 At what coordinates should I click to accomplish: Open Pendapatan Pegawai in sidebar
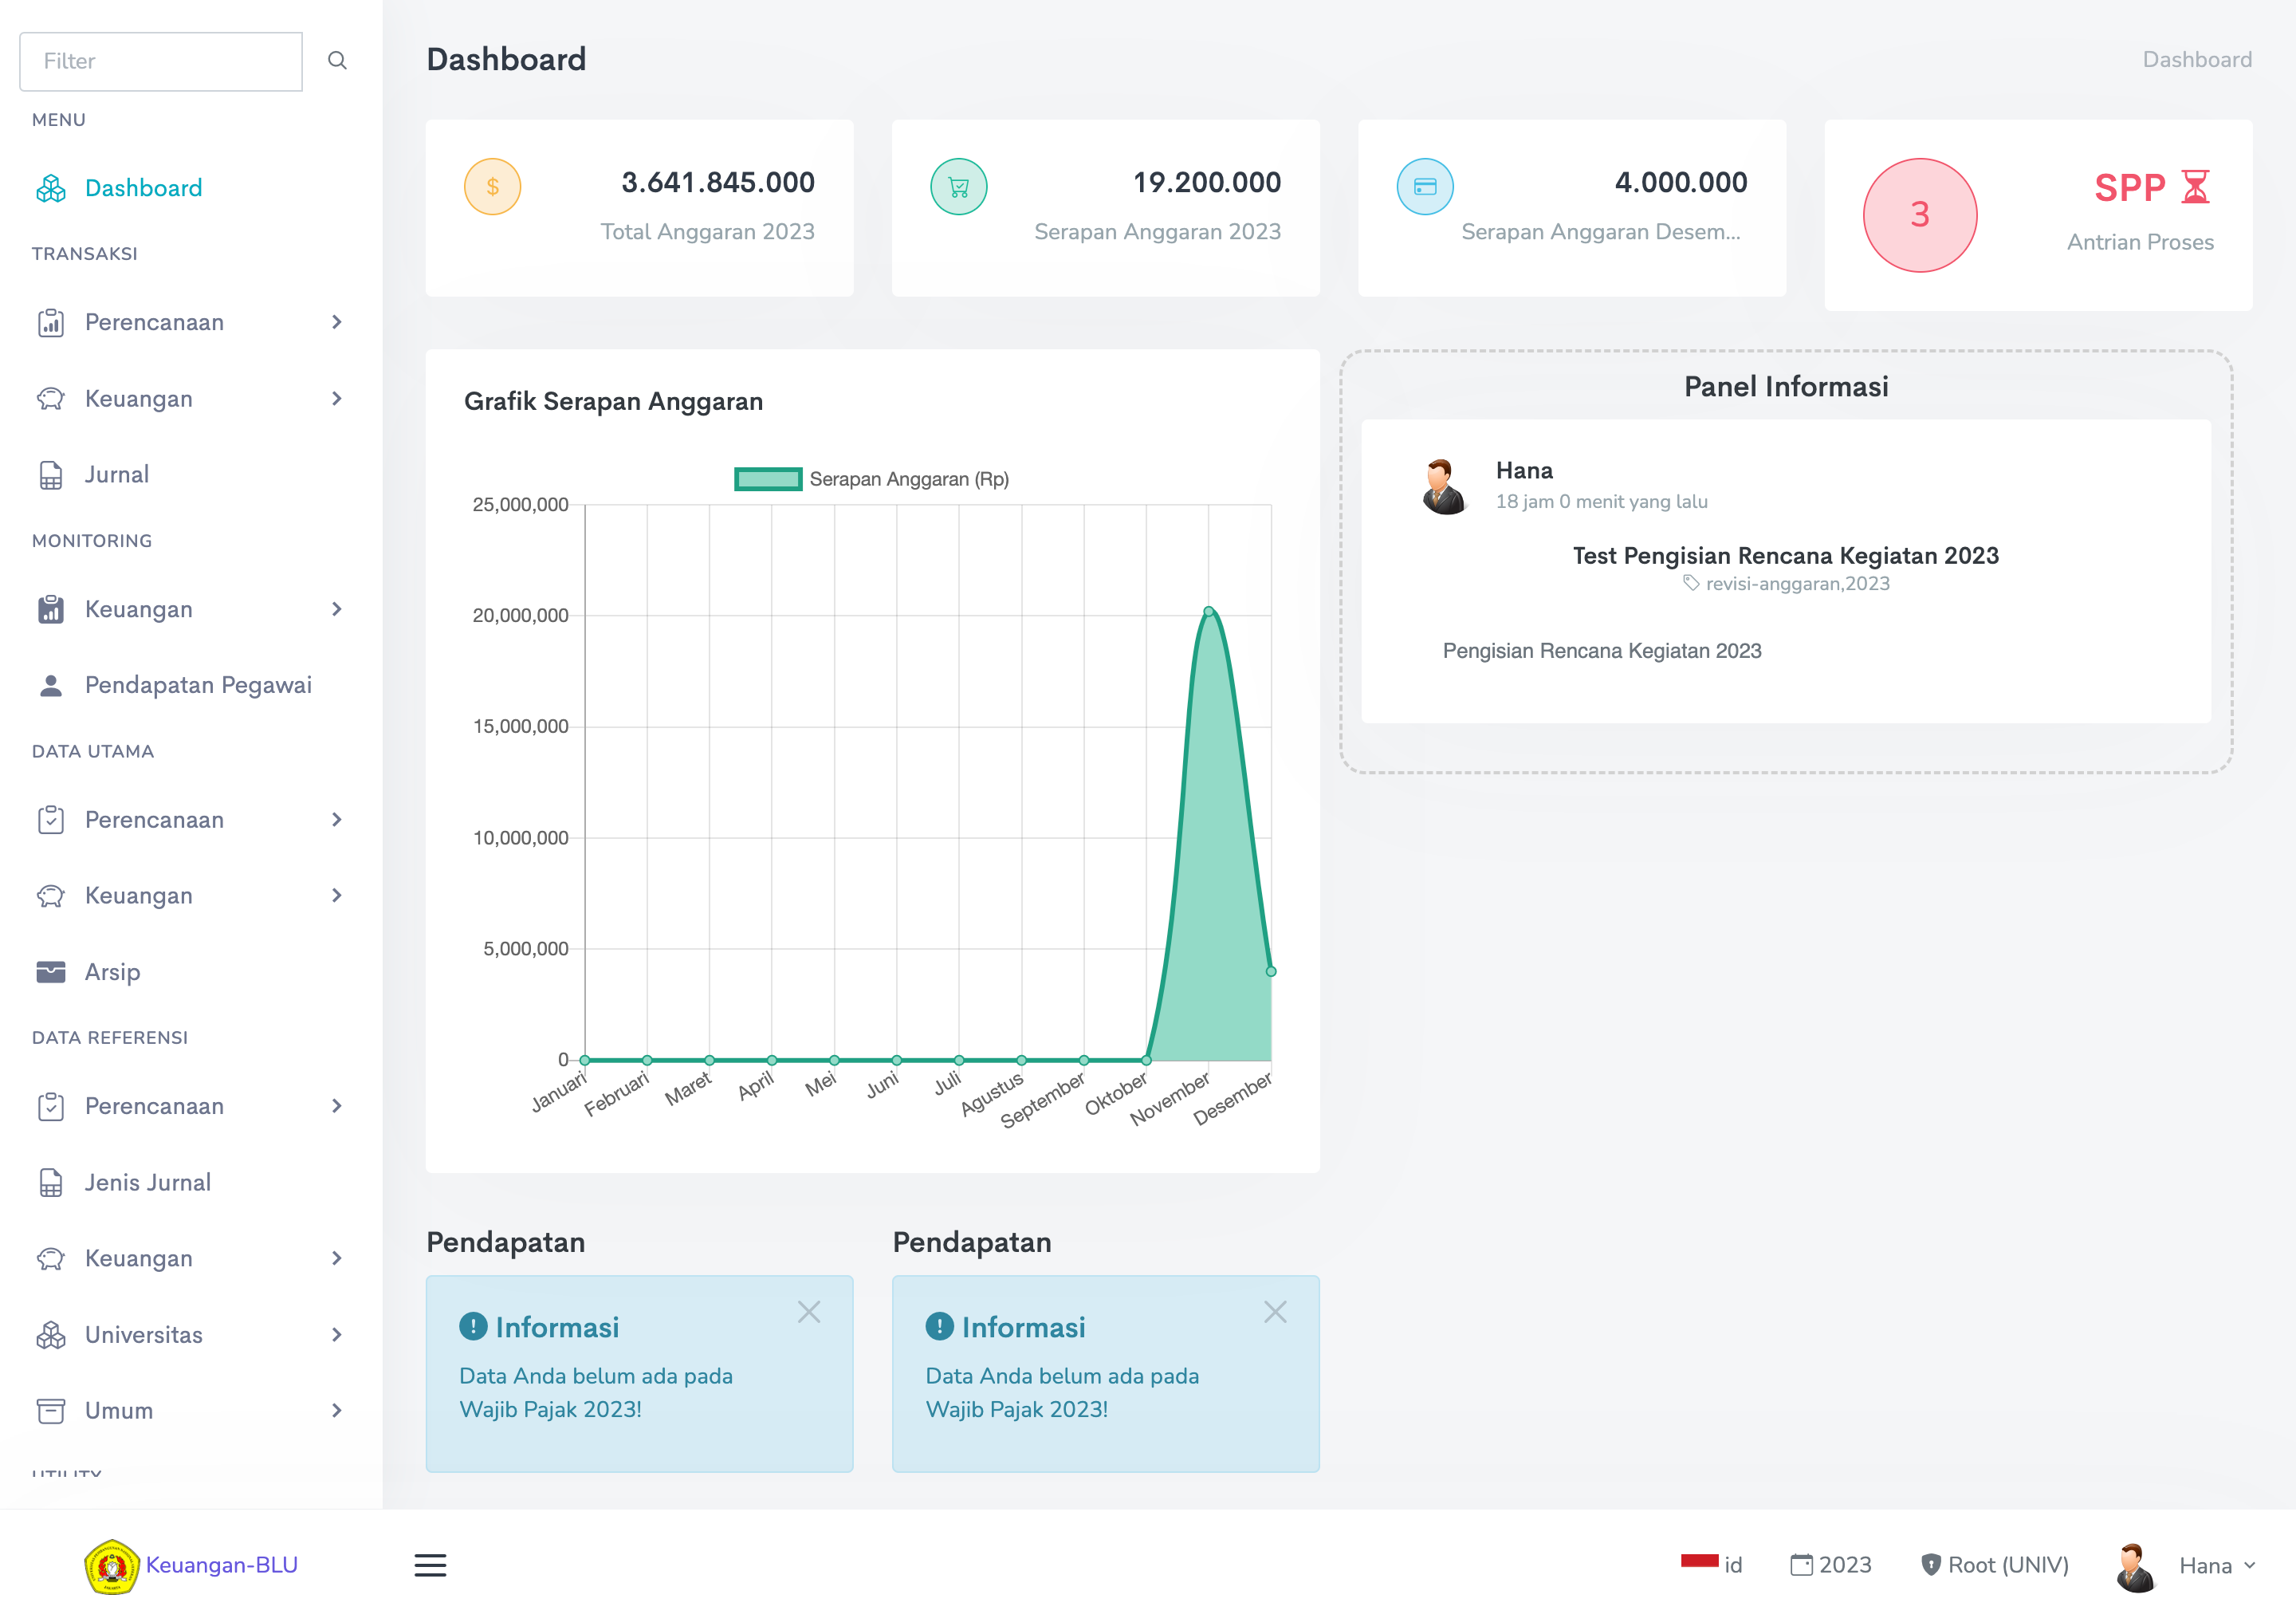pos(197,685)
